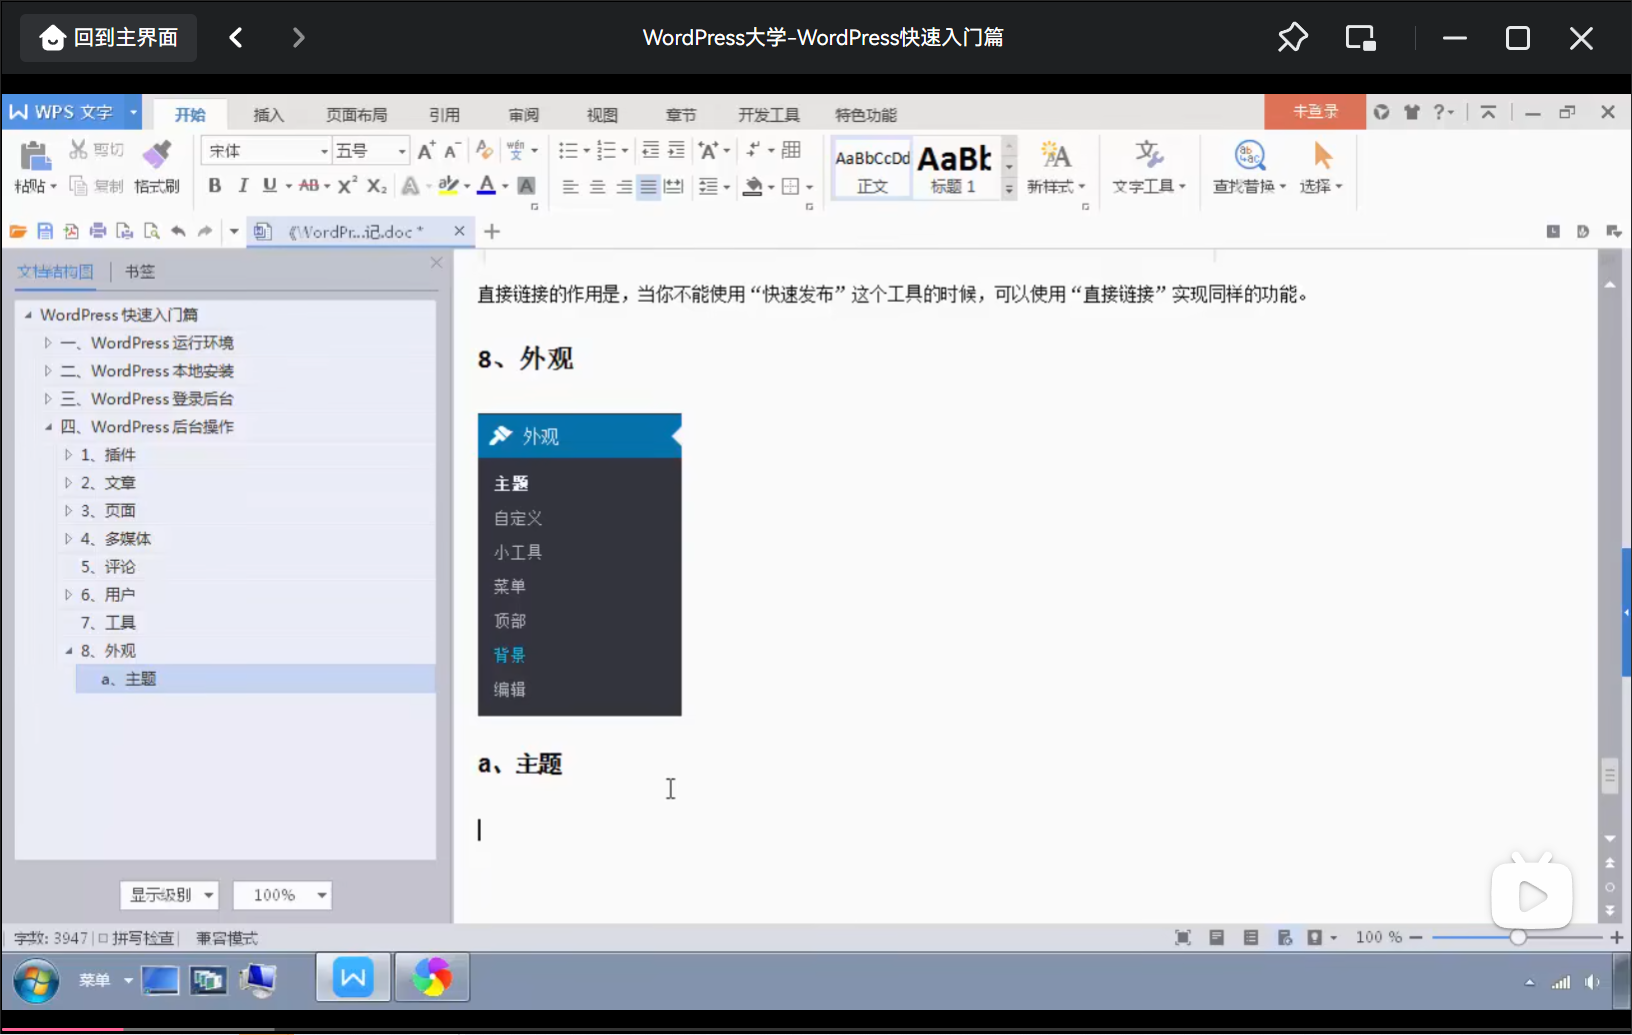Click bulleted list icon
This screenshot has height=1035, width=1632.
tap(568, 151)
